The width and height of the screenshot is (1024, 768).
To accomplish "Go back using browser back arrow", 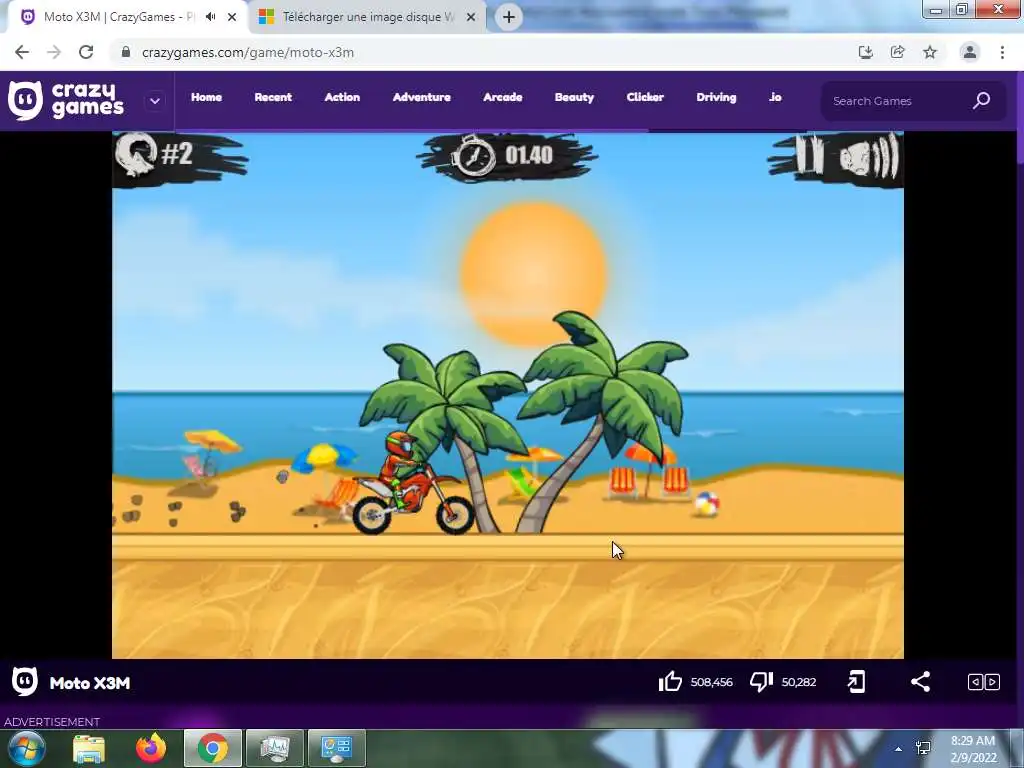I will 22,52.
